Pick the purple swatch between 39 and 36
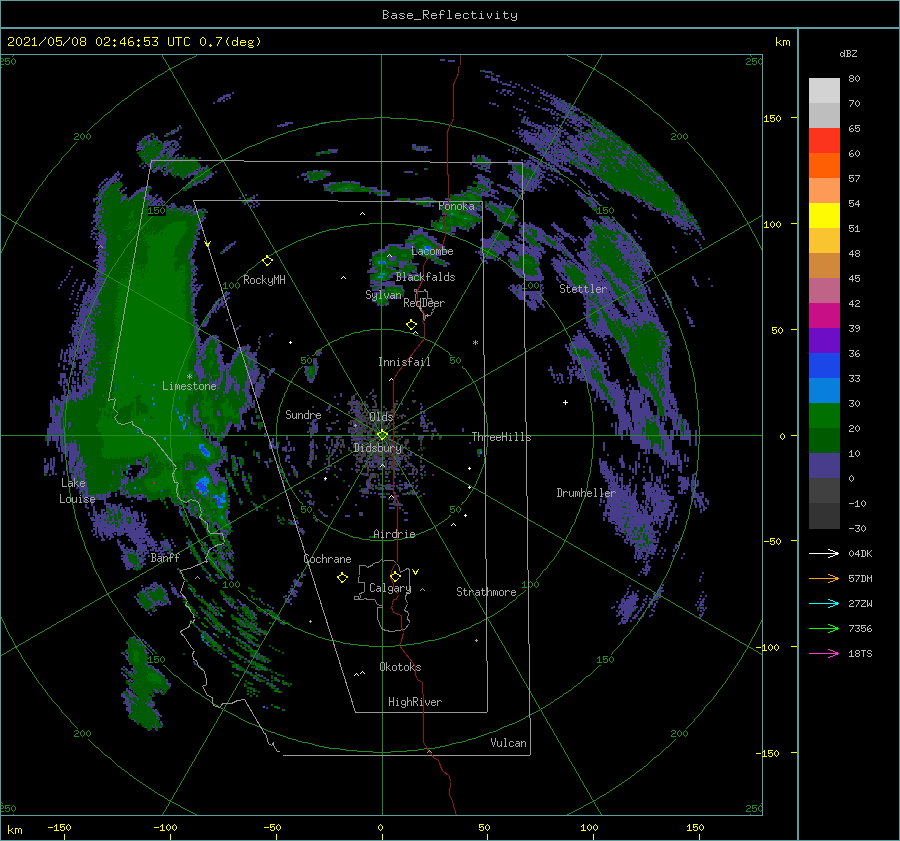 pyautogui.click(x=824, y=341)
